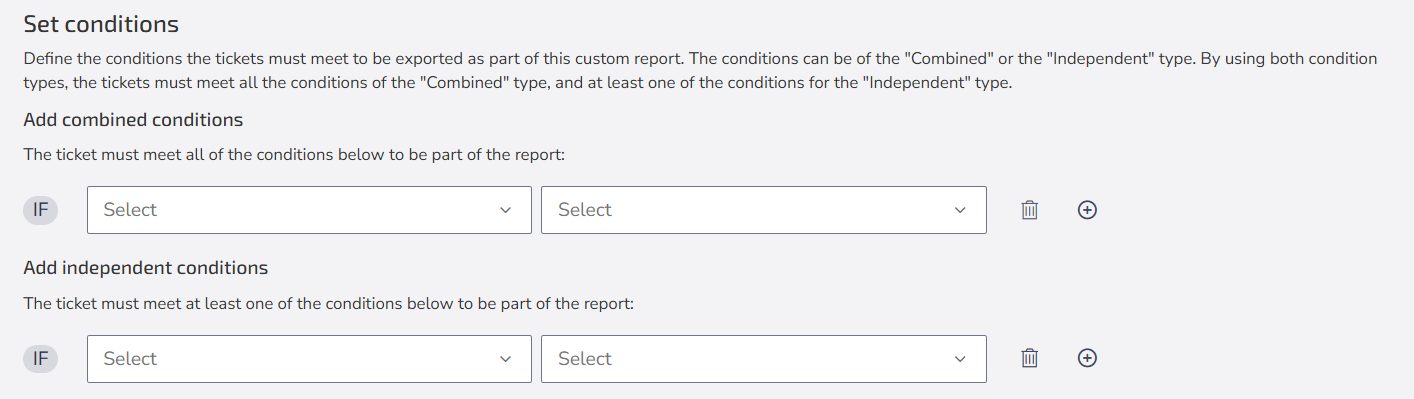Click chevron arrow of first combined condition field
The image size is (1414, 399).
tap(505, 210)
